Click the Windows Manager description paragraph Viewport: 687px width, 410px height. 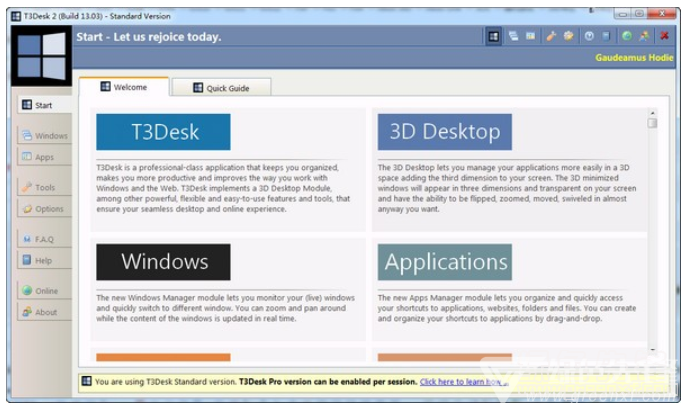click(x=225, y=308)
